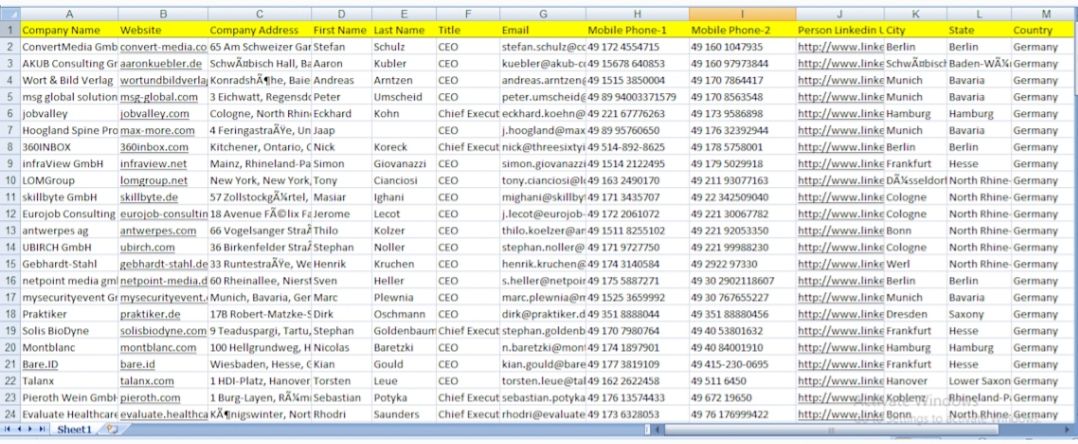Click the last name Oschmann cell
This screenshot has width=1078, height=444.
404,314
